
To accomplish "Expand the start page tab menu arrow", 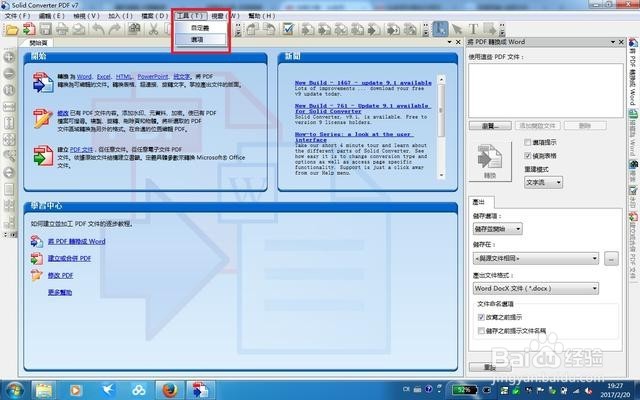I will [x=449, y=42].
